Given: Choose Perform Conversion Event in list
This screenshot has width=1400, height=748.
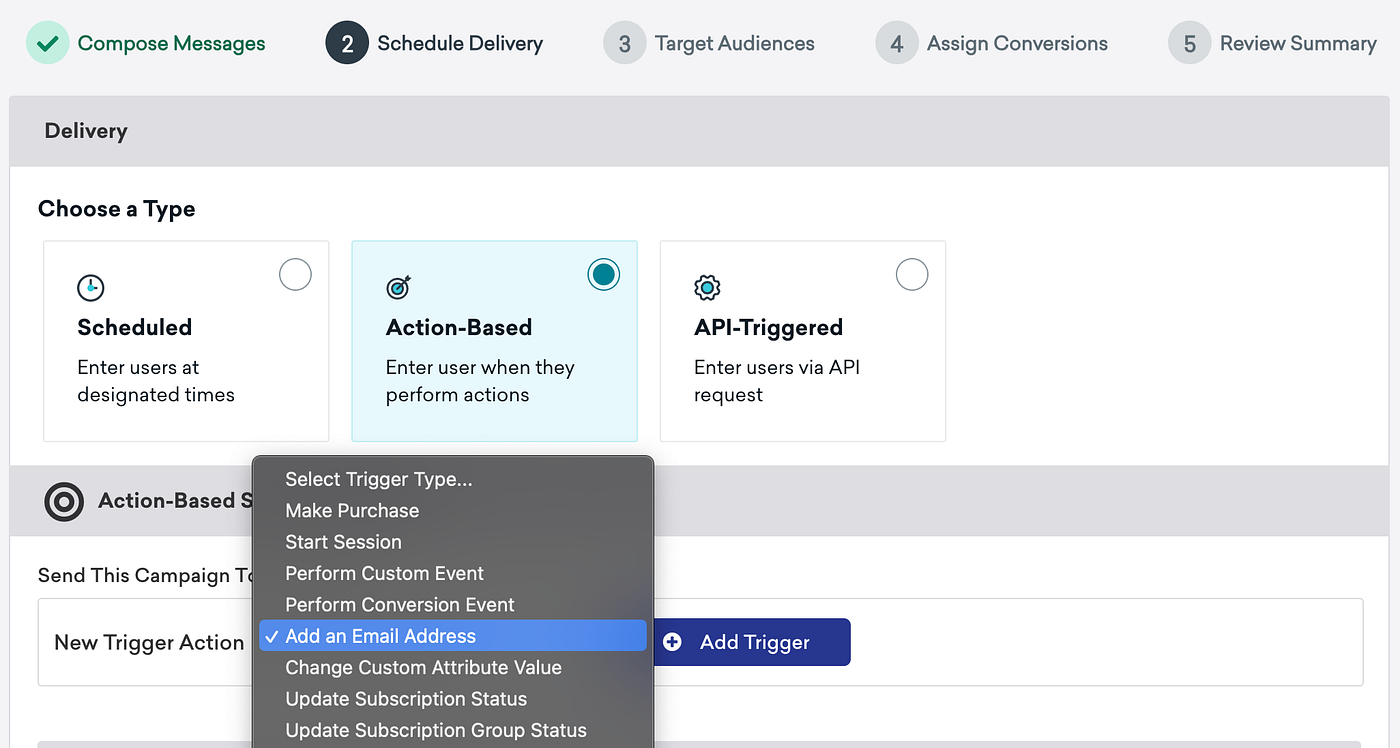Looking at the screenshot, I should tap(399, 605).
